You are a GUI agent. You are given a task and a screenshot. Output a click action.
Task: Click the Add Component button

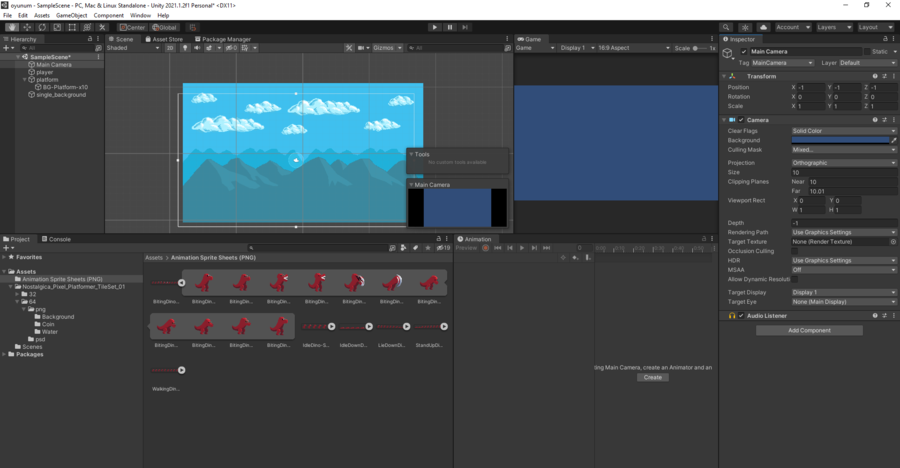click(808, 330)
